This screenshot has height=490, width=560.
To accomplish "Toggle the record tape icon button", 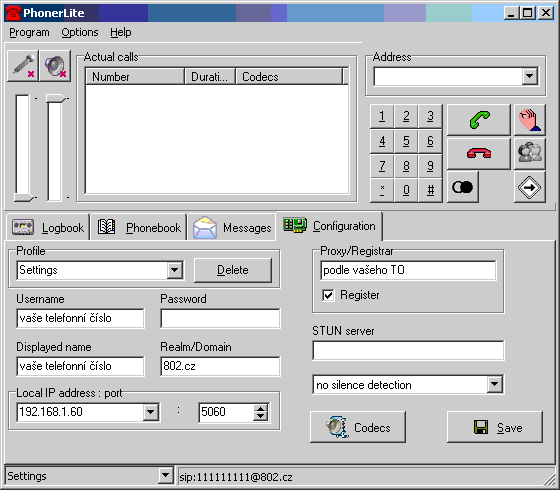I will pos(463,187).
